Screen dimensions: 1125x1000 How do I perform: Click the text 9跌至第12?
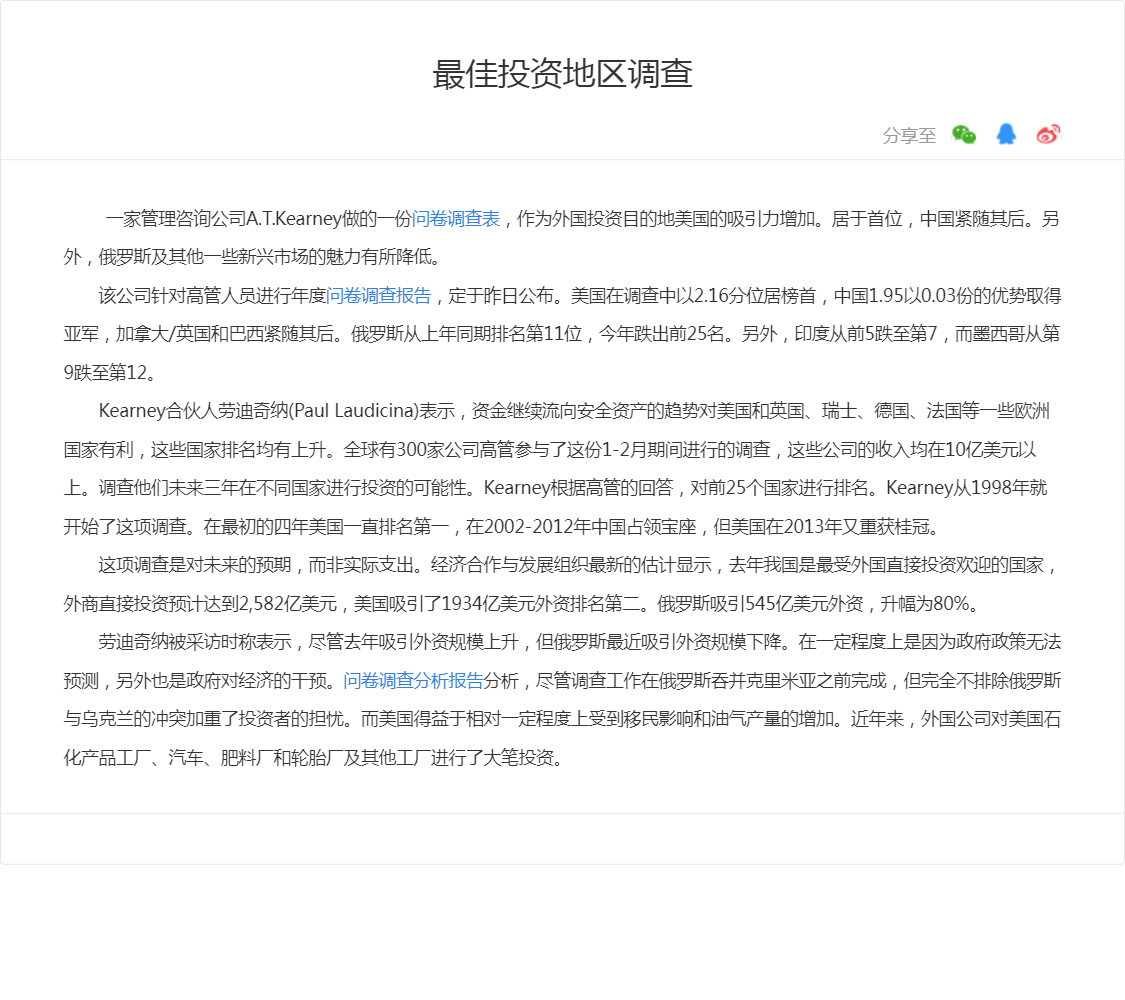tap(105, 372)
